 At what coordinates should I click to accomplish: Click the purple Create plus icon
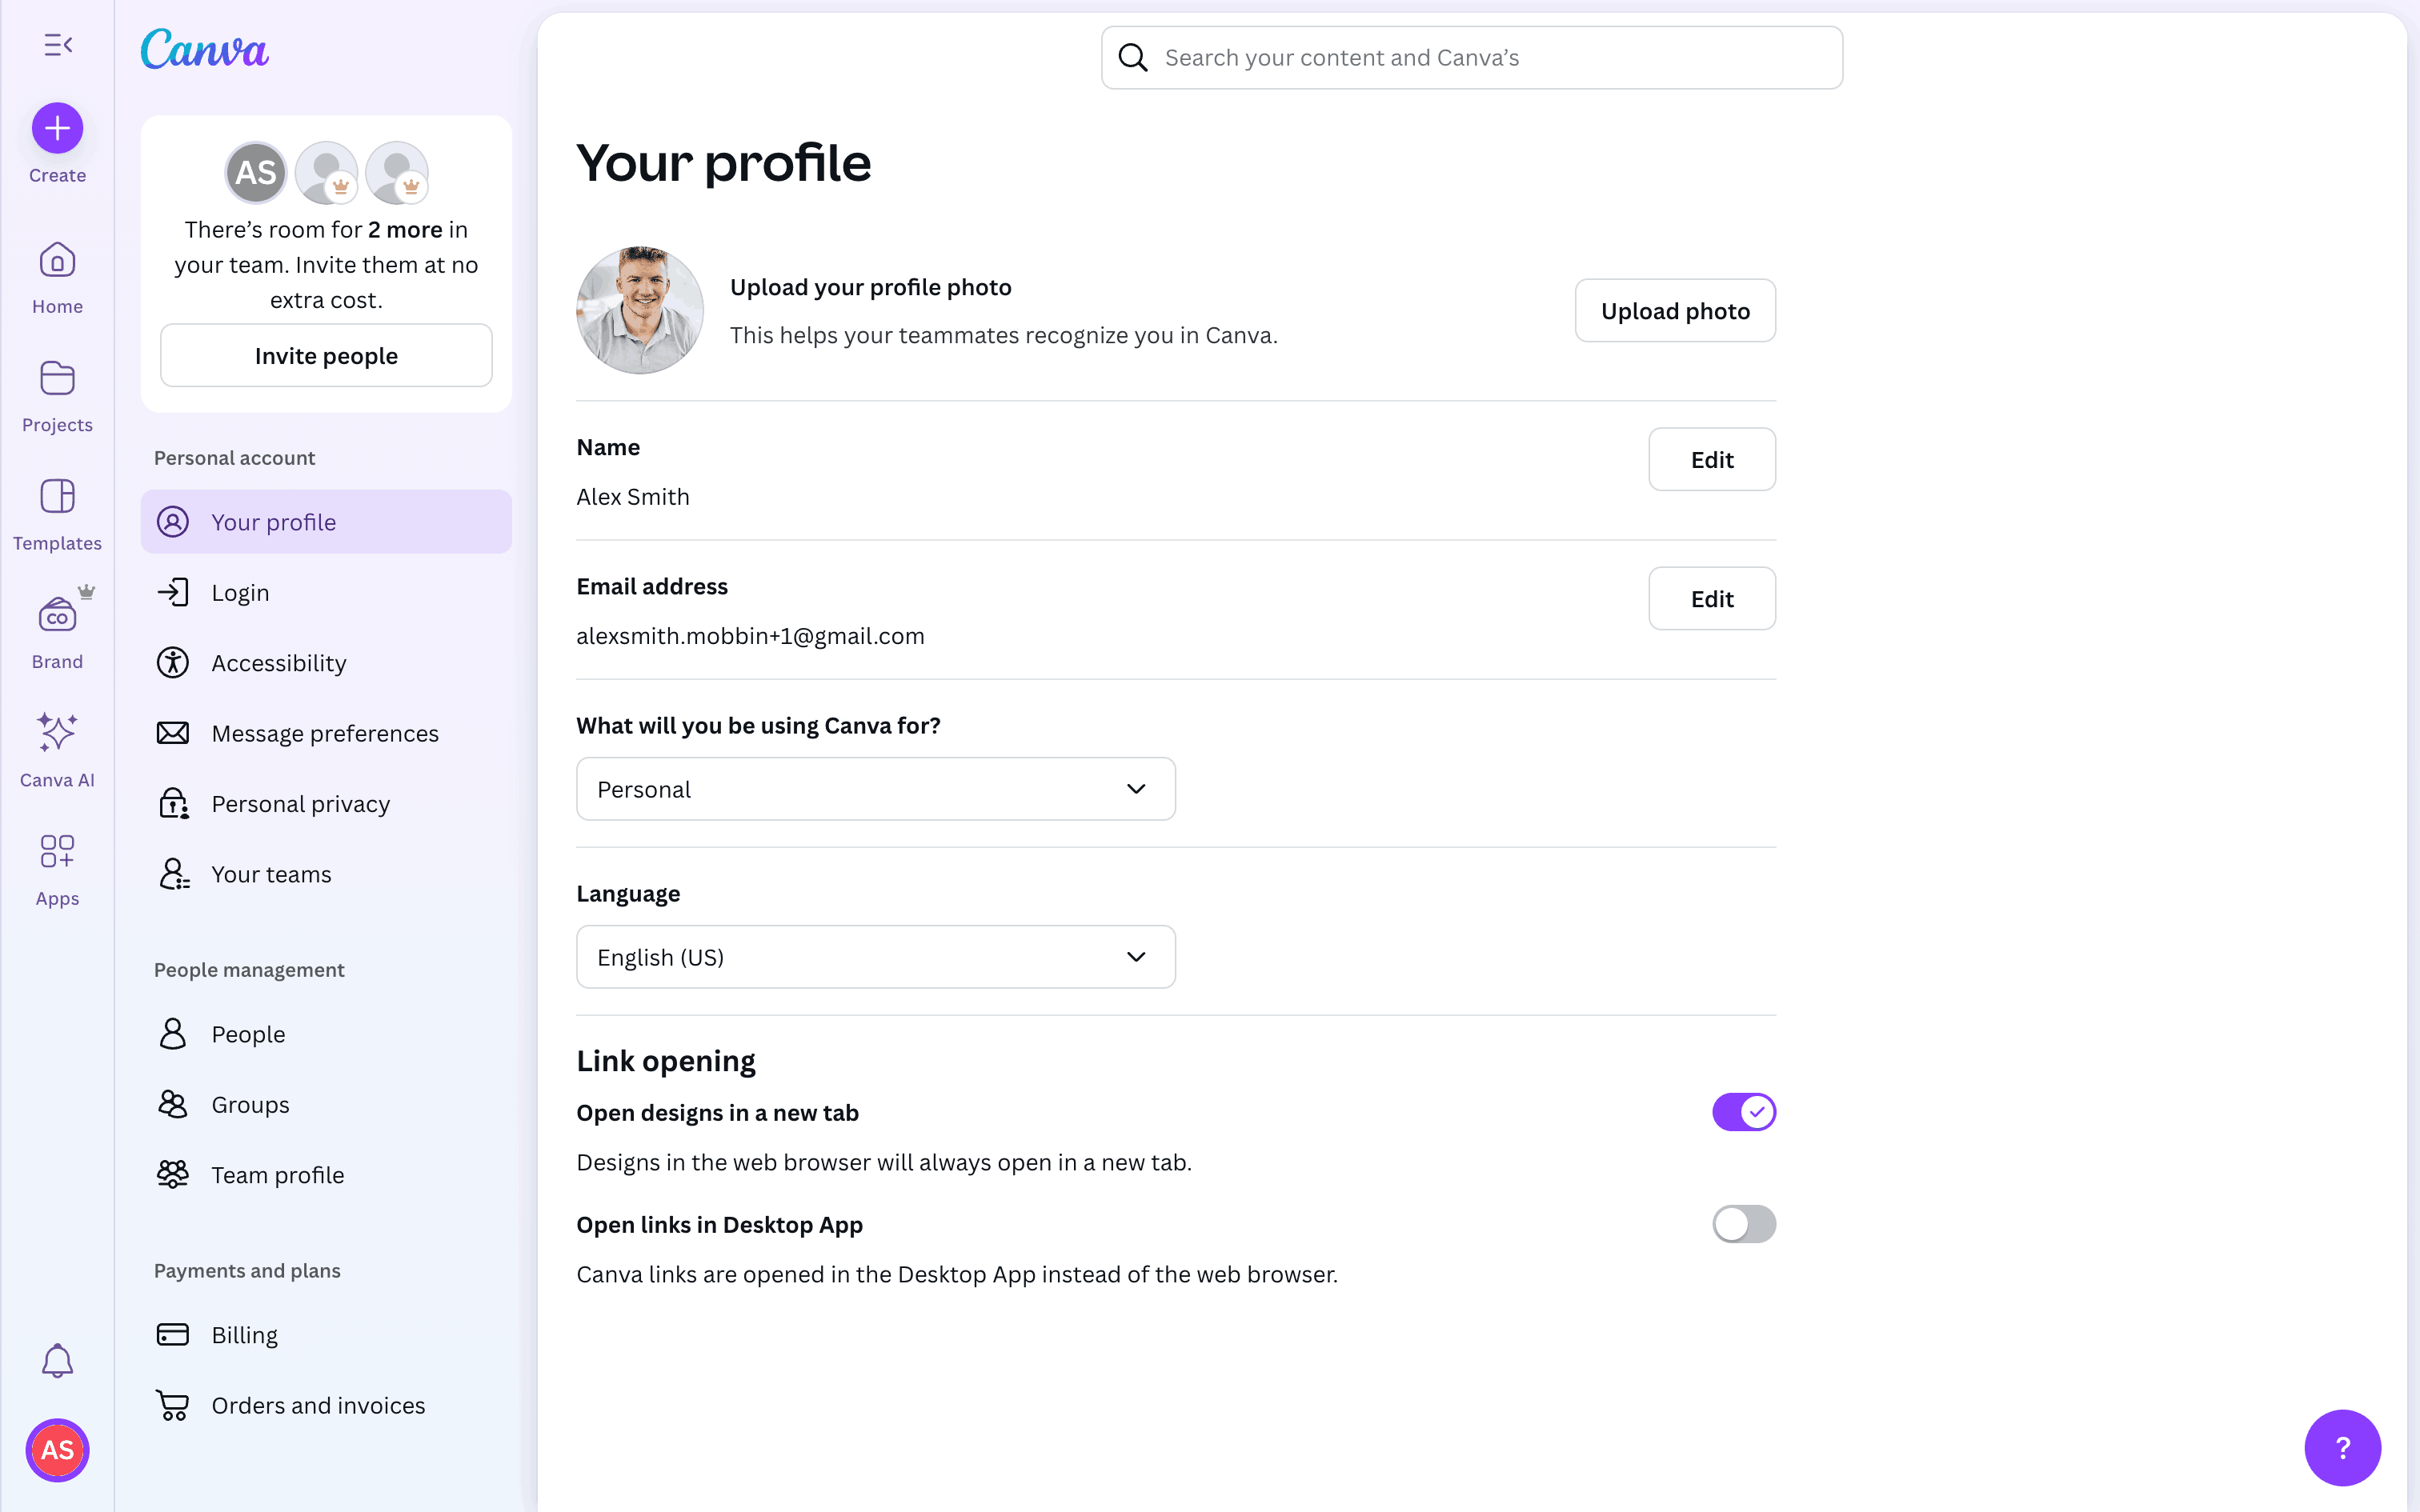pyautogui.click(x=57, y=129)
